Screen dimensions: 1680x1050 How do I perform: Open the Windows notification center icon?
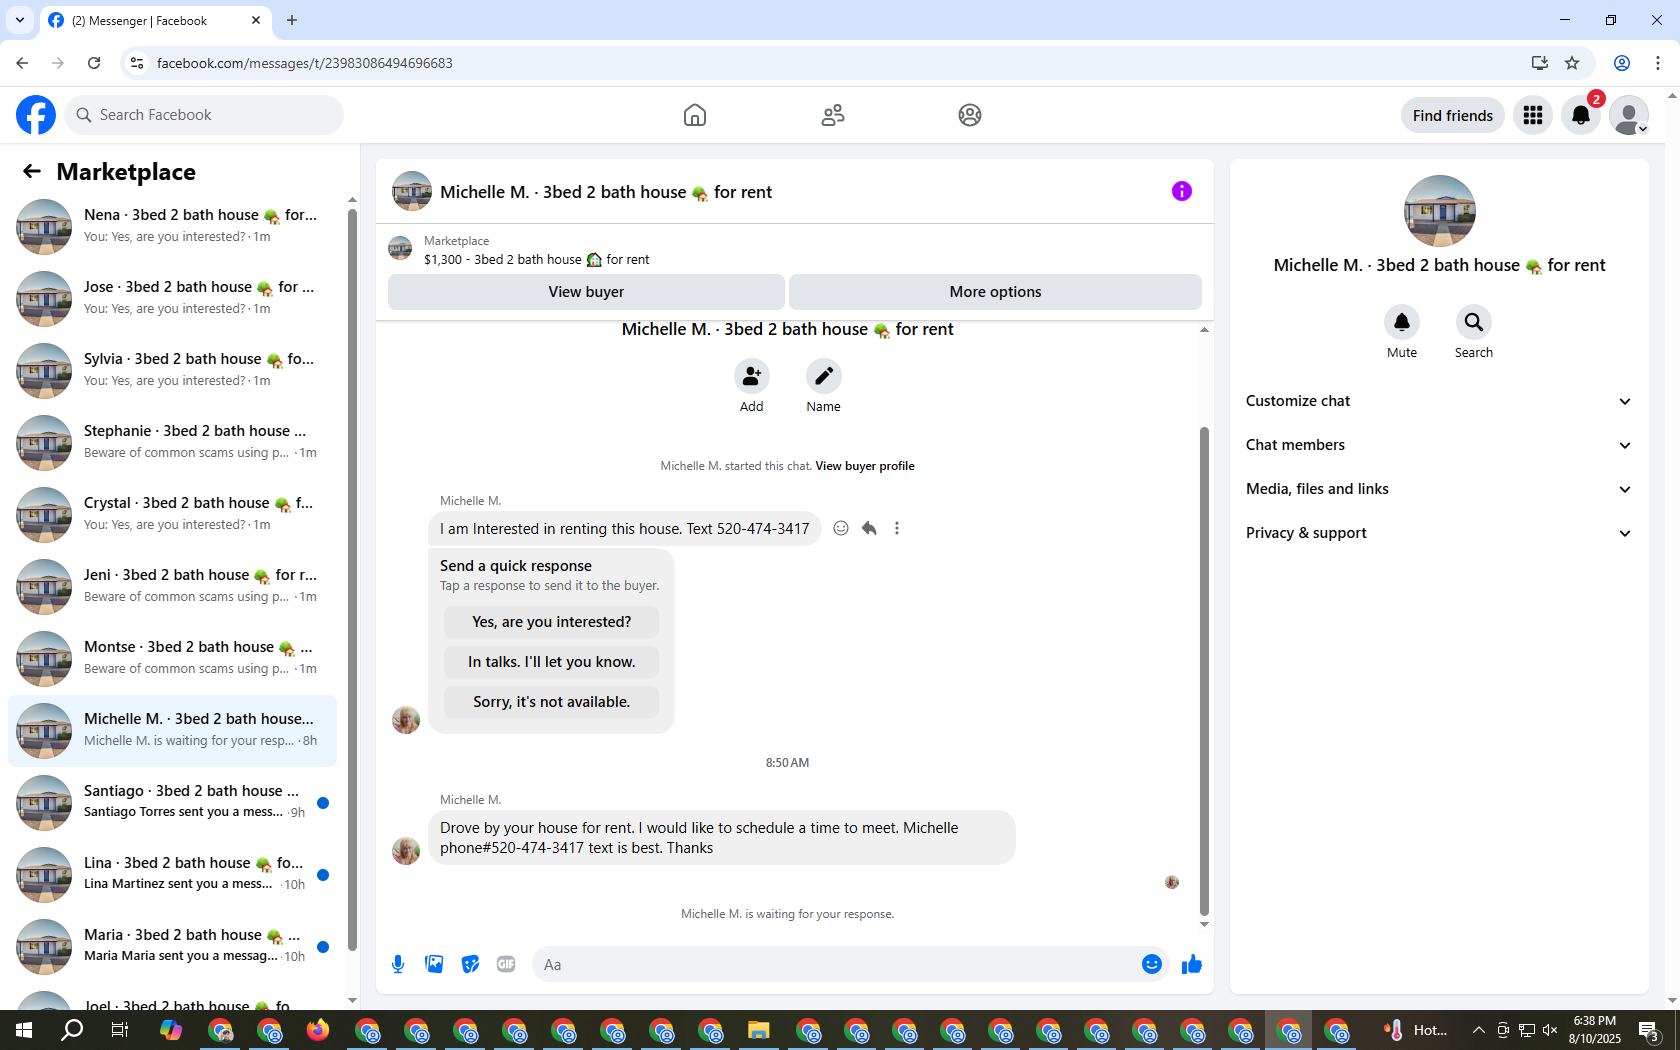pyautogui.click(x=1649, y=1030)
